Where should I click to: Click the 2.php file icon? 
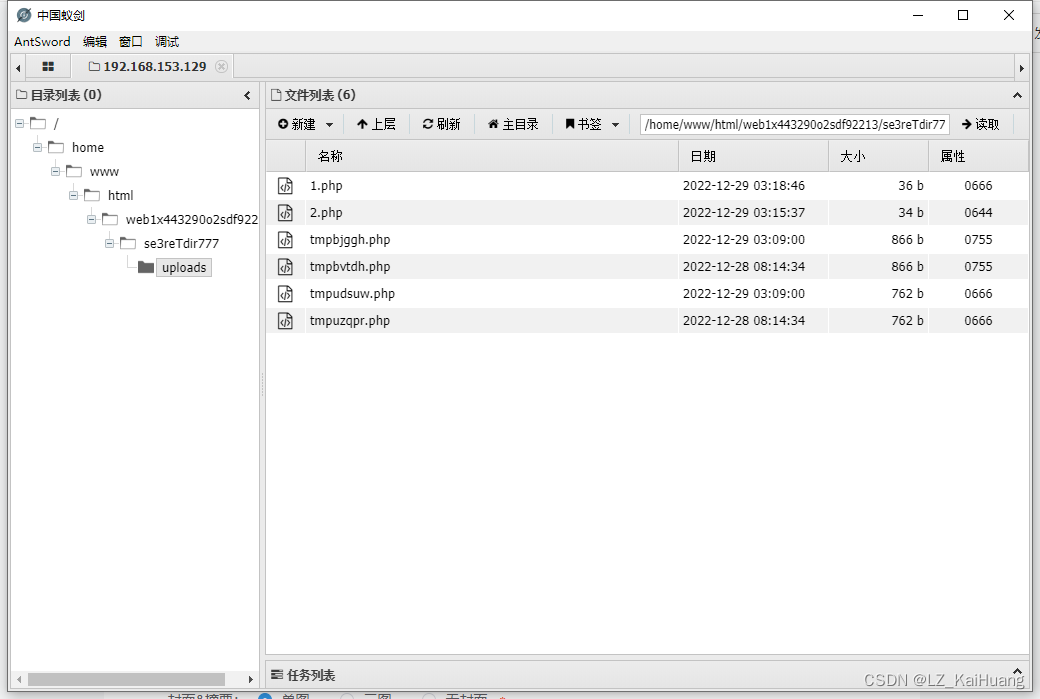[x=285, y=213]
